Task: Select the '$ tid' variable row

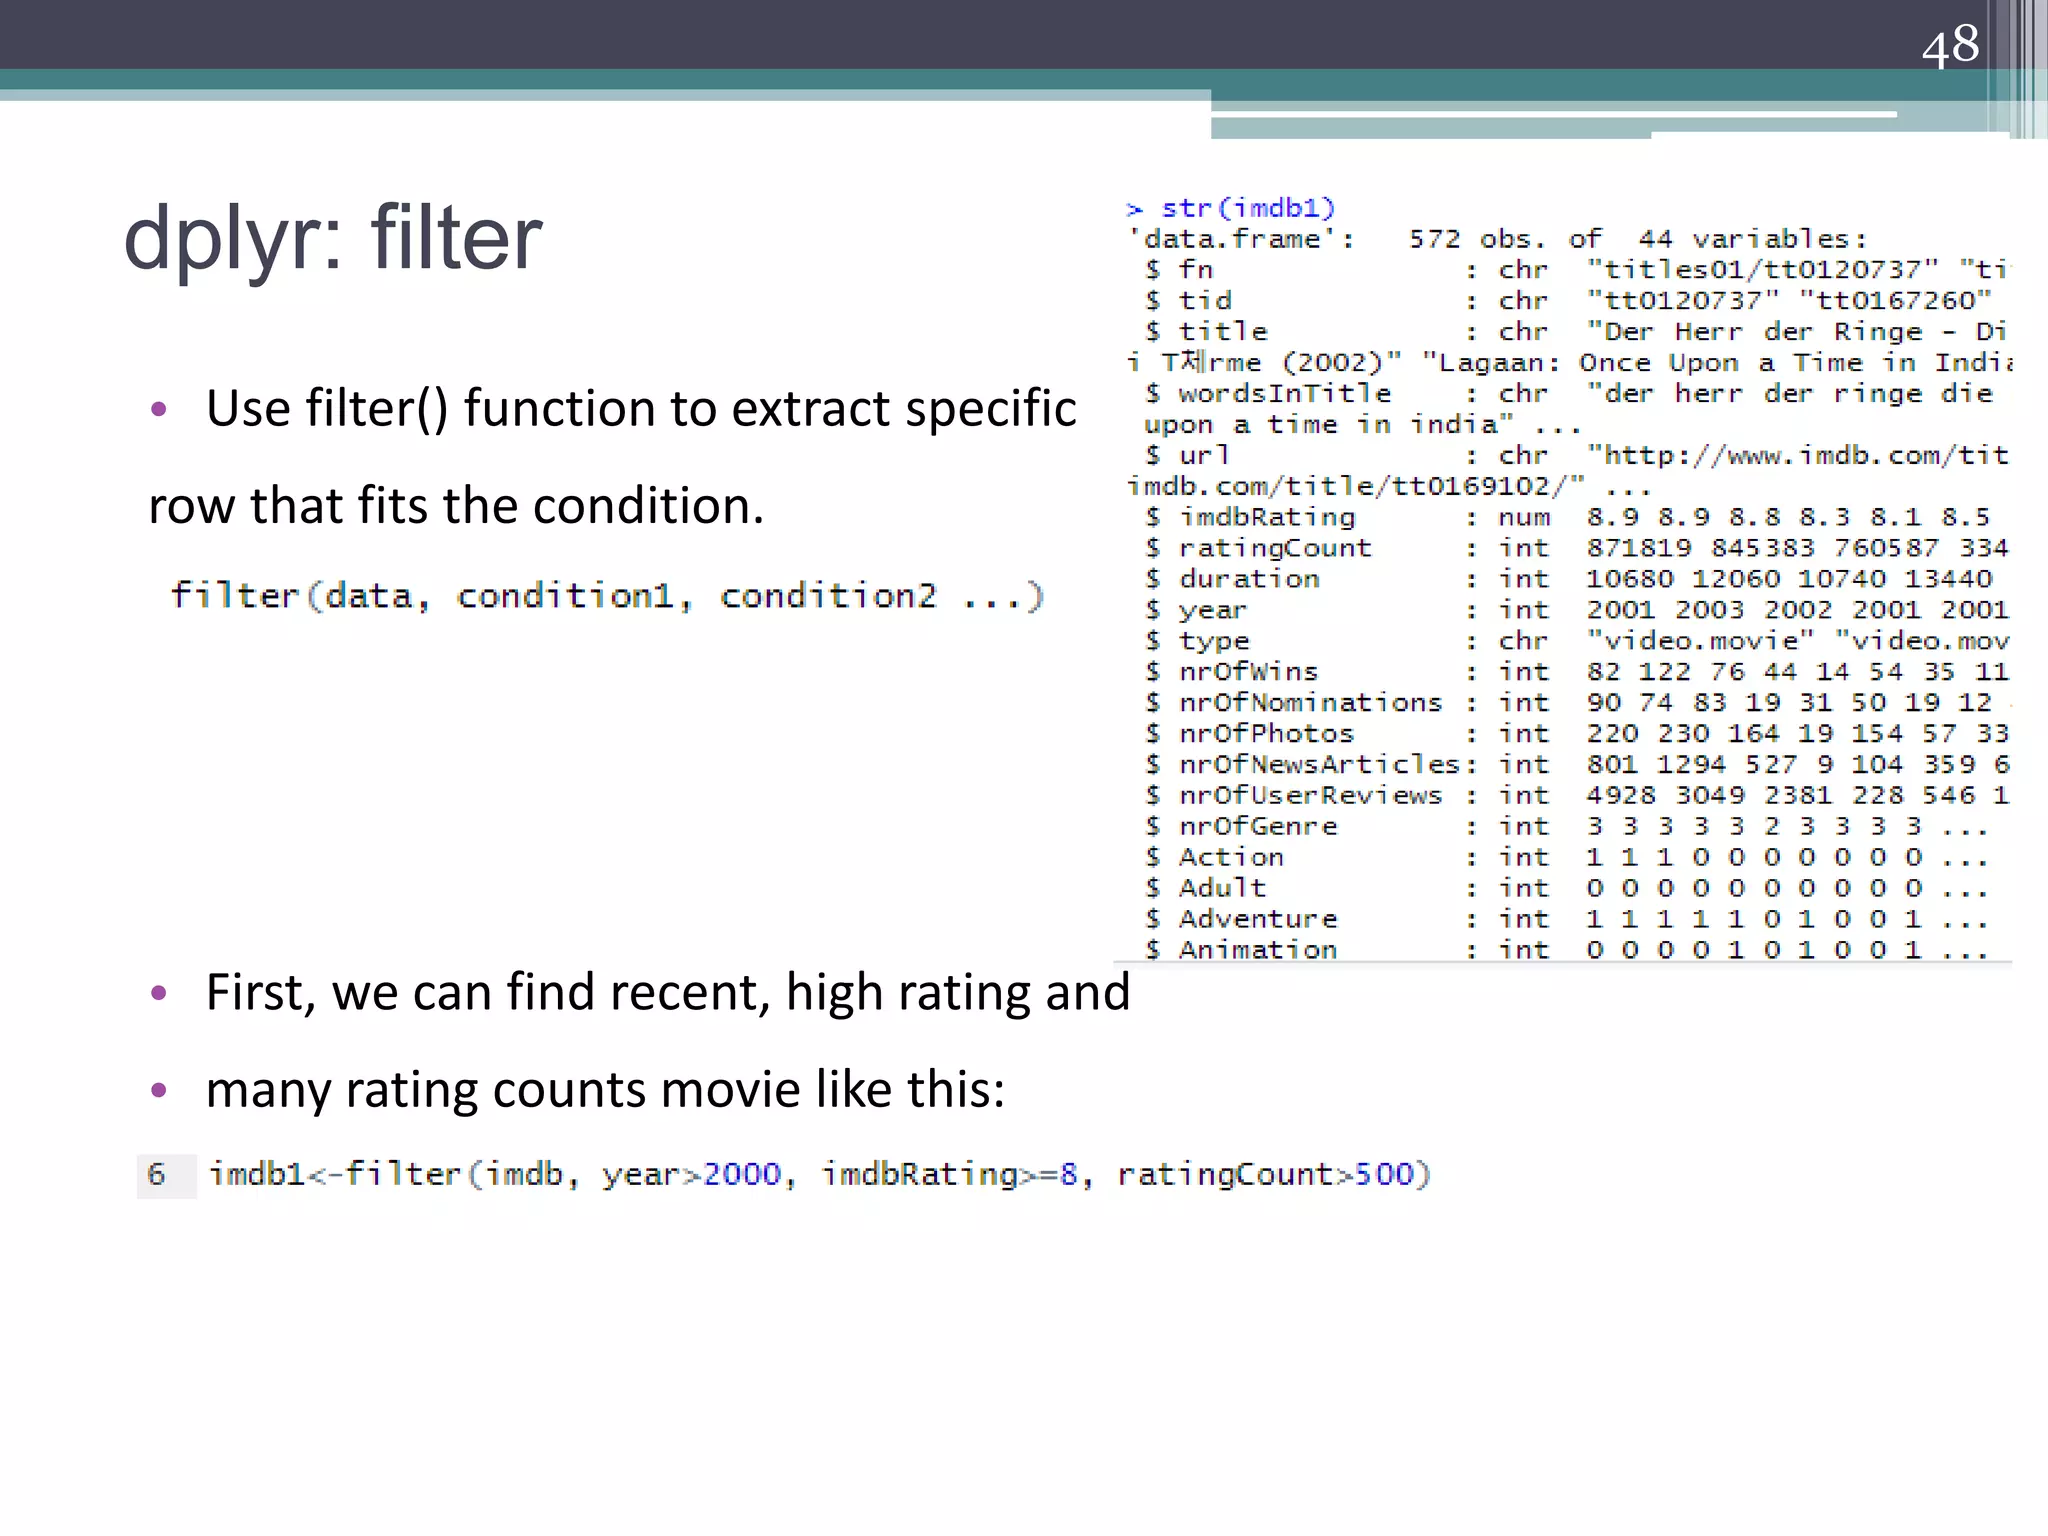Action: pyautogui.click(x=1568, y=301)
